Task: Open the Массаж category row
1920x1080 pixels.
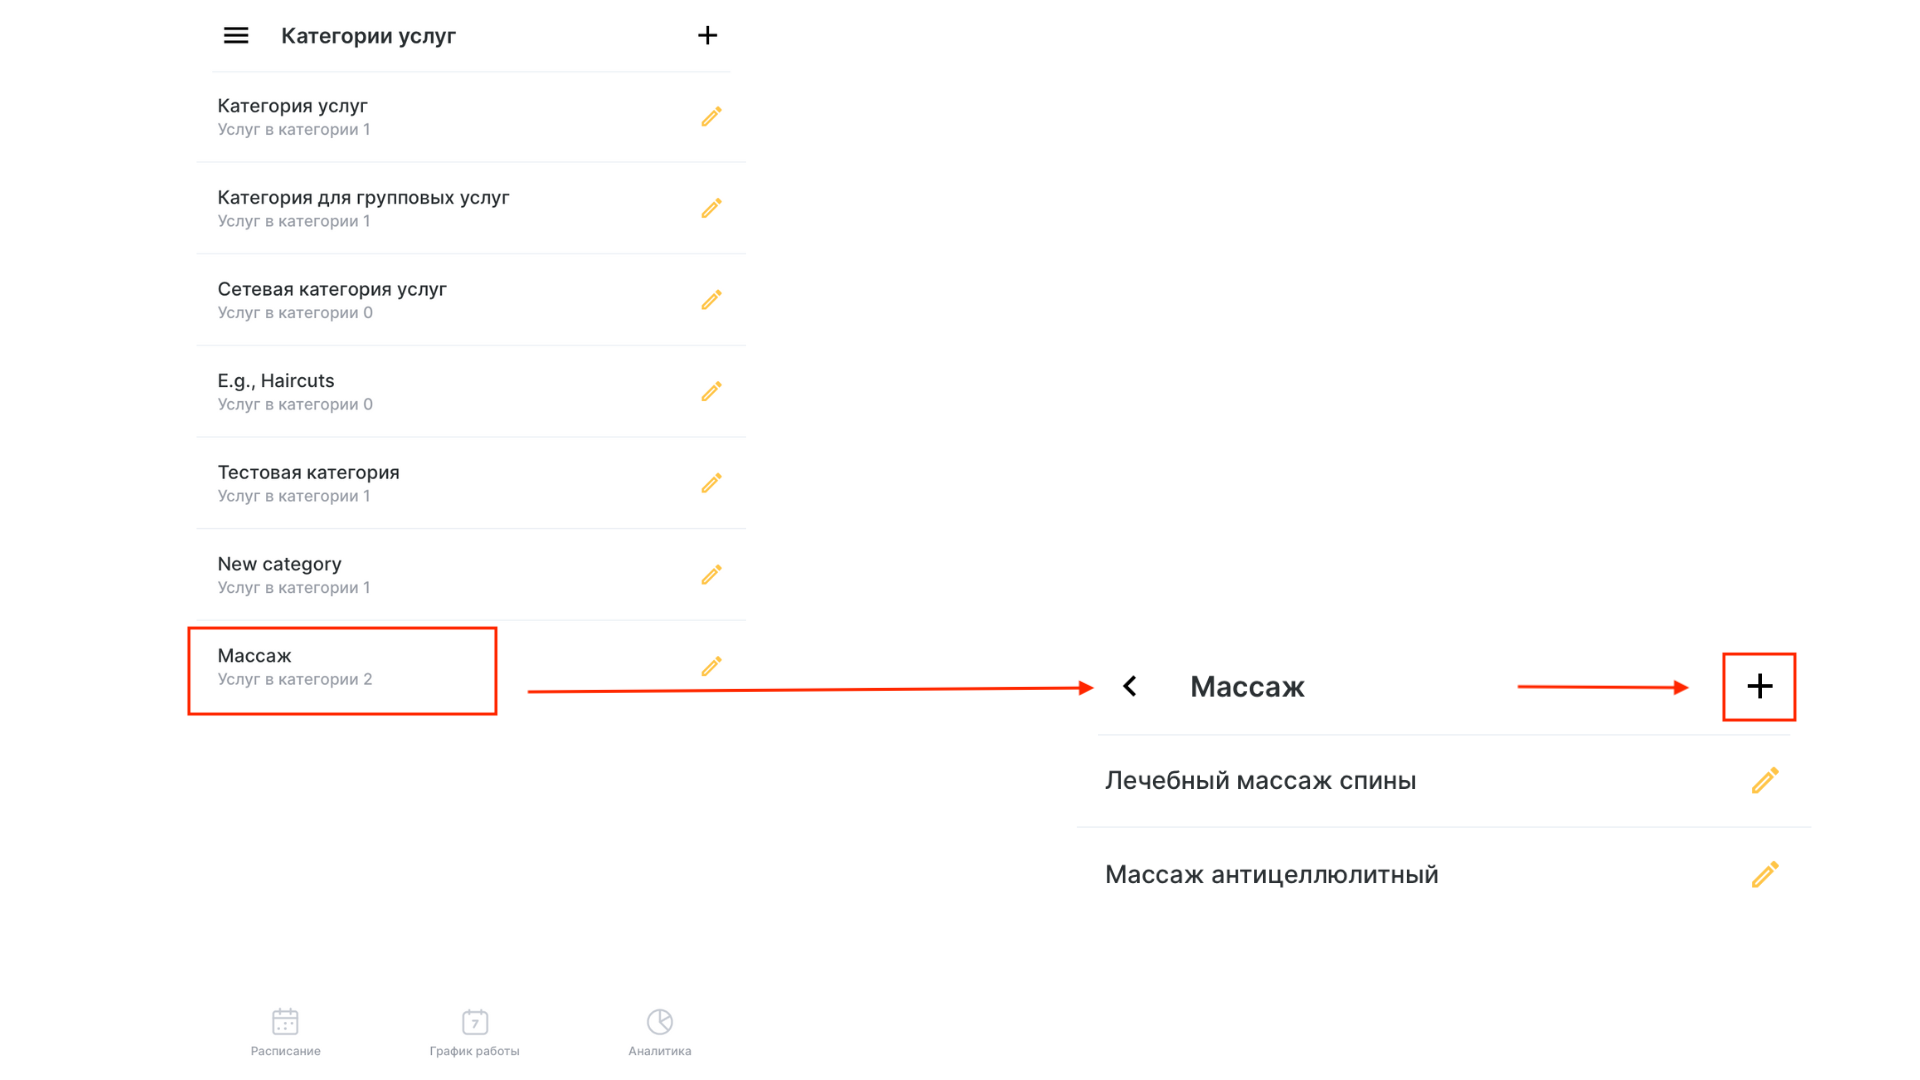Action: click(471, 667)
